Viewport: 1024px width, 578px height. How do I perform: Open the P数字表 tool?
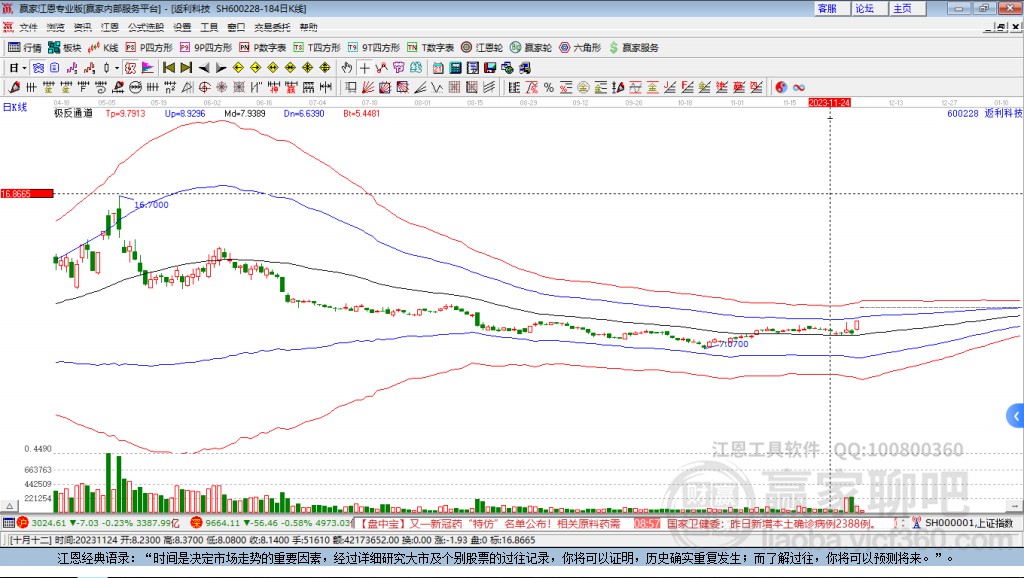[262, 48]
